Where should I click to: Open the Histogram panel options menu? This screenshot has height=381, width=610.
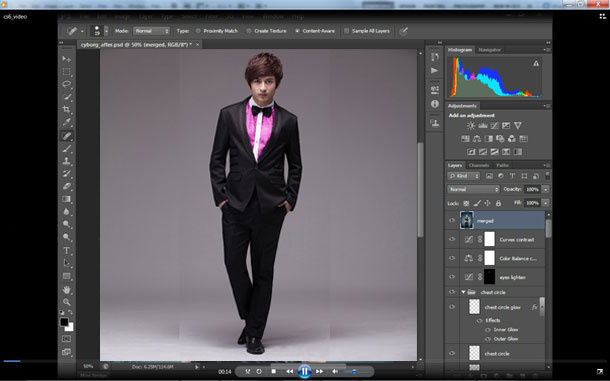coord(547,50)
